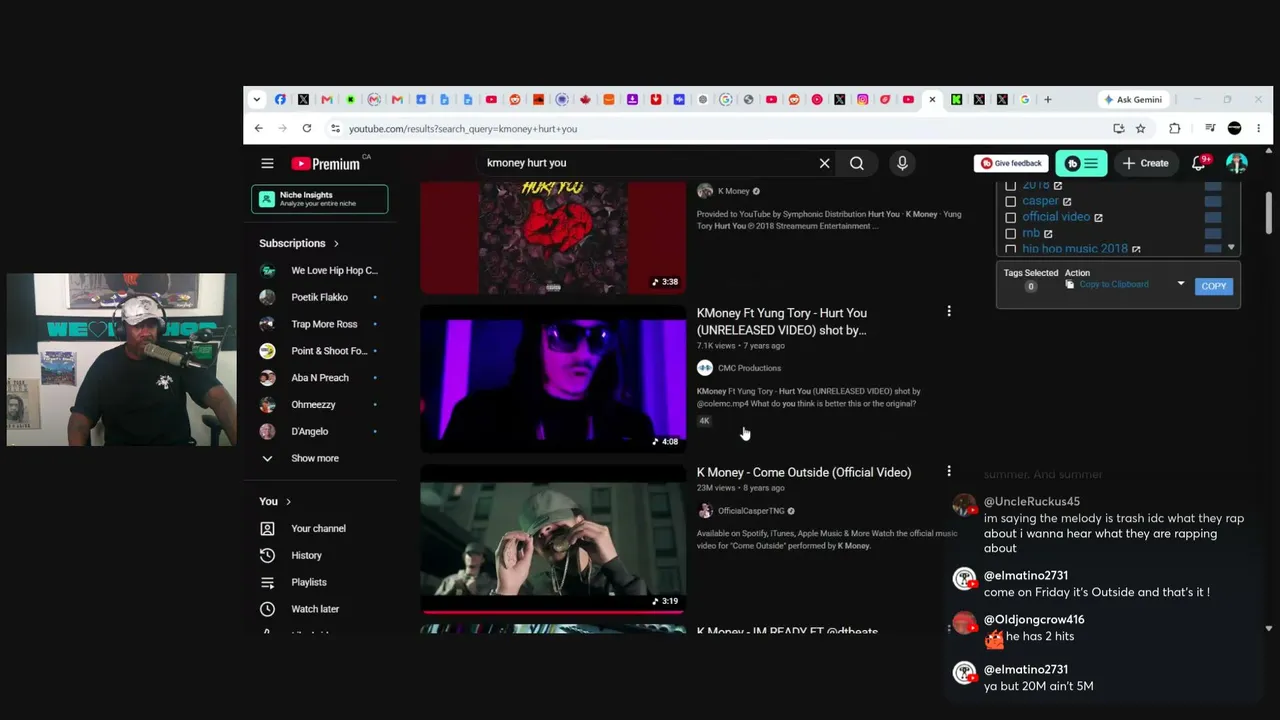Image resolution: width=1280 pixels, height=720 pixels.
Task: Open Aba N Preach subscription channel
Action: pos(320,377)
